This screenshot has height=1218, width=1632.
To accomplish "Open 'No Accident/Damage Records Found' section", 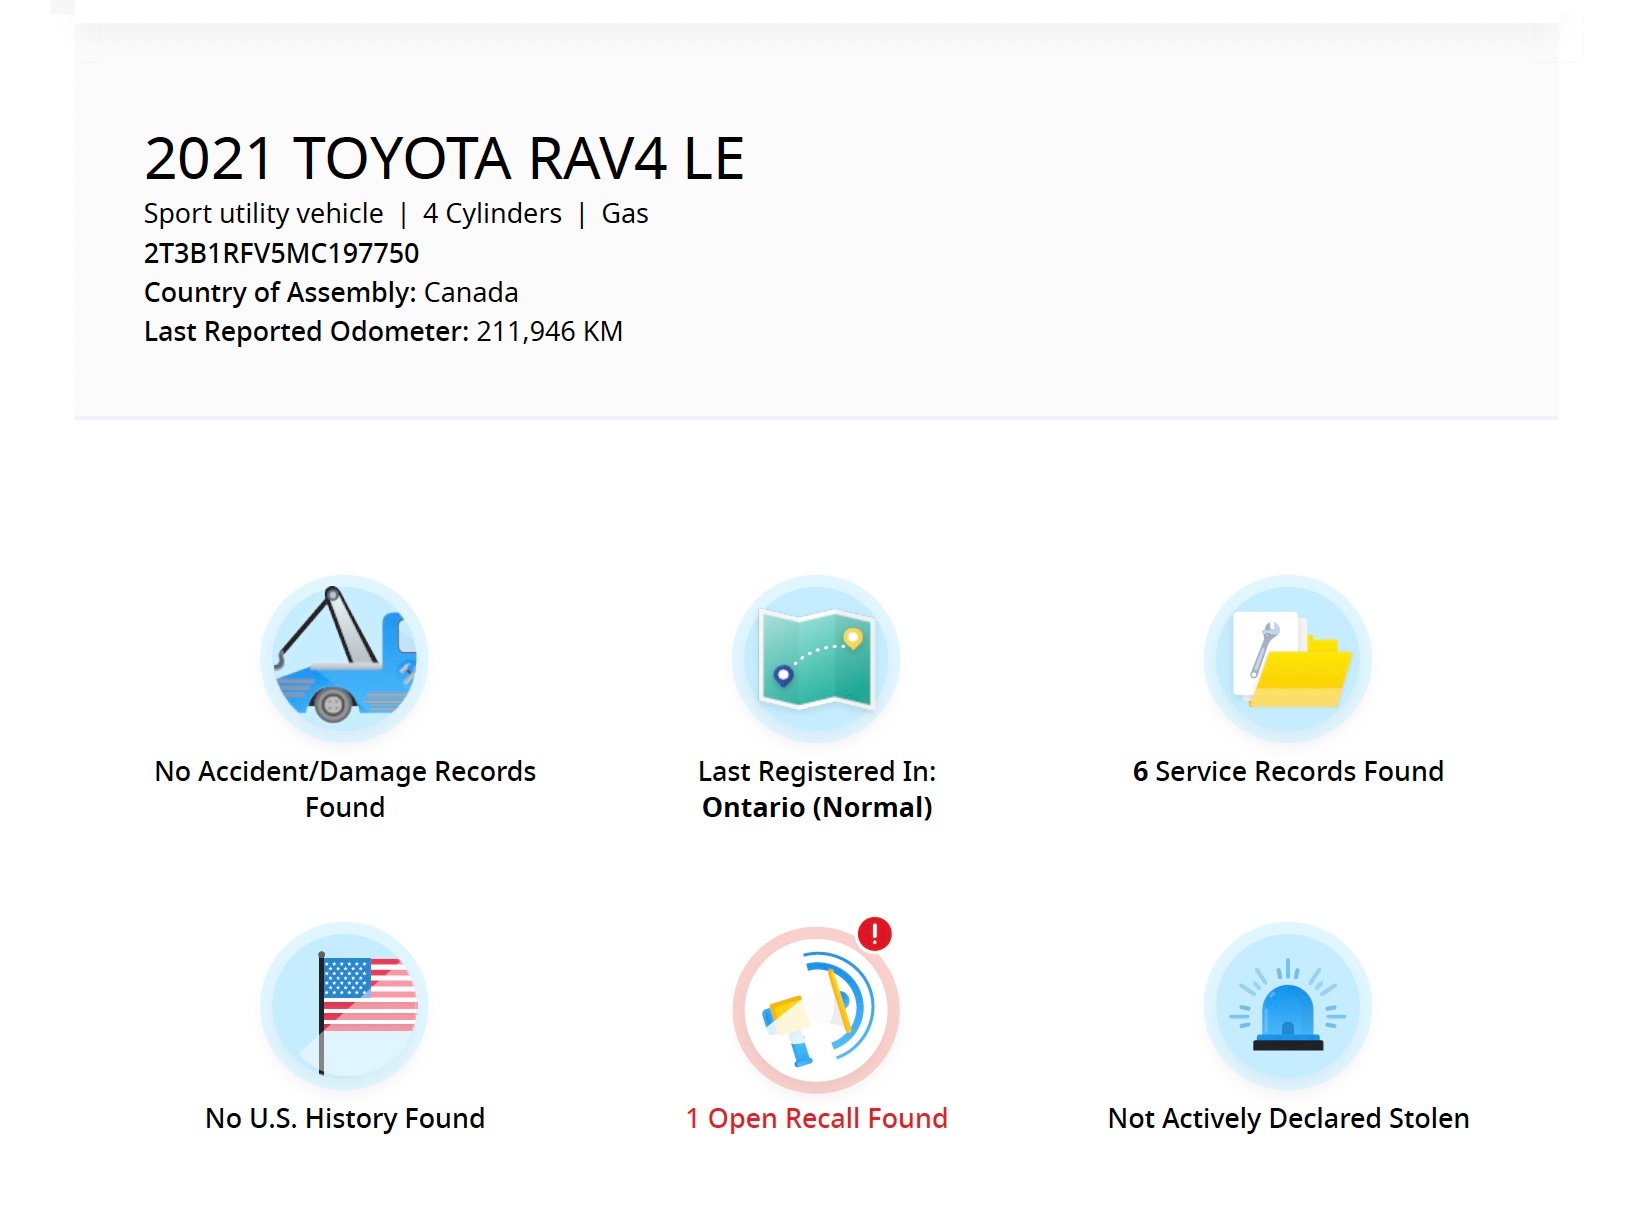I will click(345, 789).
